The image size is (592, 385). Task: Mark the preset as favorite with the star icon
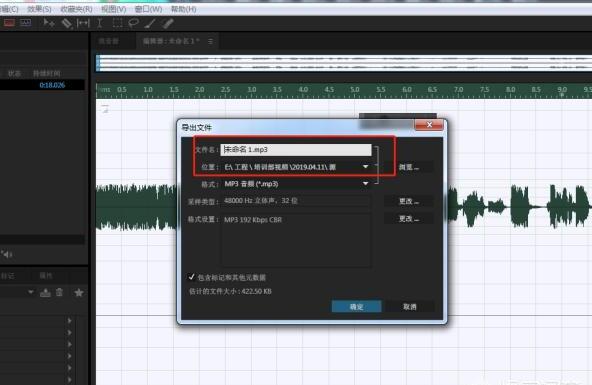(79, 293)
